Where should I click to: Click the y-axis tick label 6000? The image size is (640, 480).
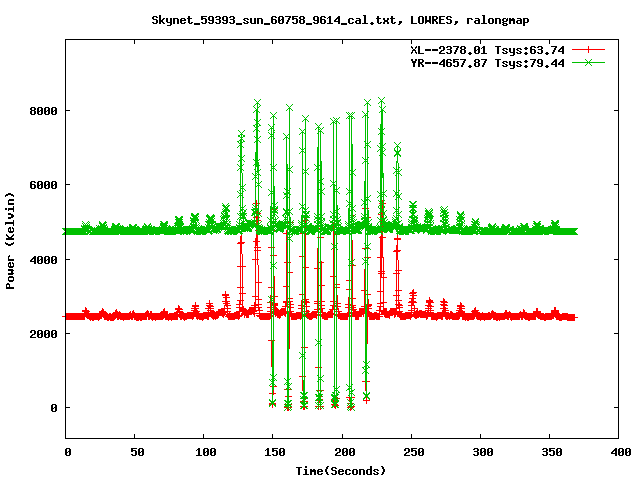(x=43, y=185)
